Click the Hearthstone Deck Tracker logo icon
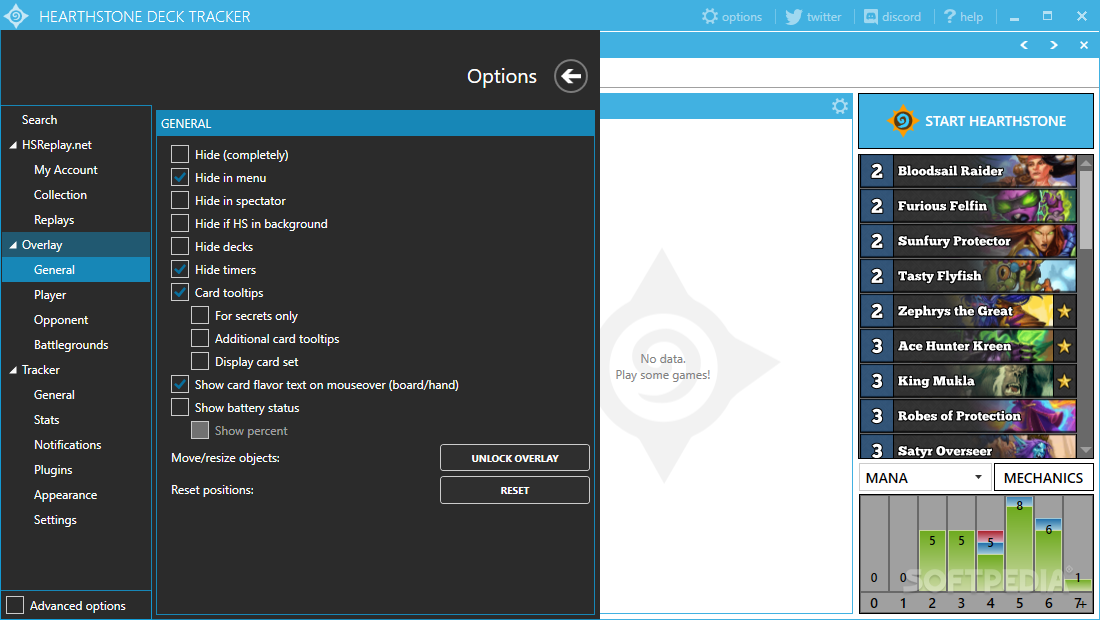Viewport: 1100px width, 620px height. (16, 16)
